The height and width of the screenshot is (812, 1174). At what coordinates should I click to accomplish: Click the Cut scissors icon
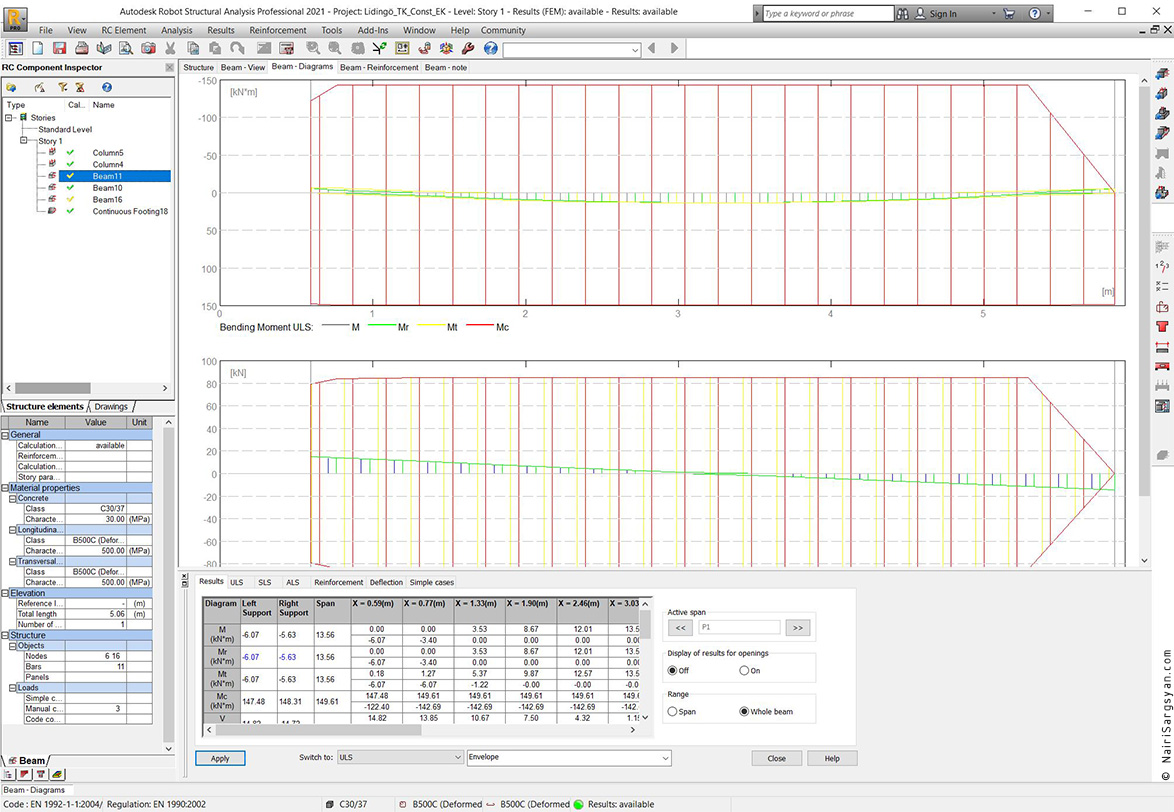[x=171, y=48]
